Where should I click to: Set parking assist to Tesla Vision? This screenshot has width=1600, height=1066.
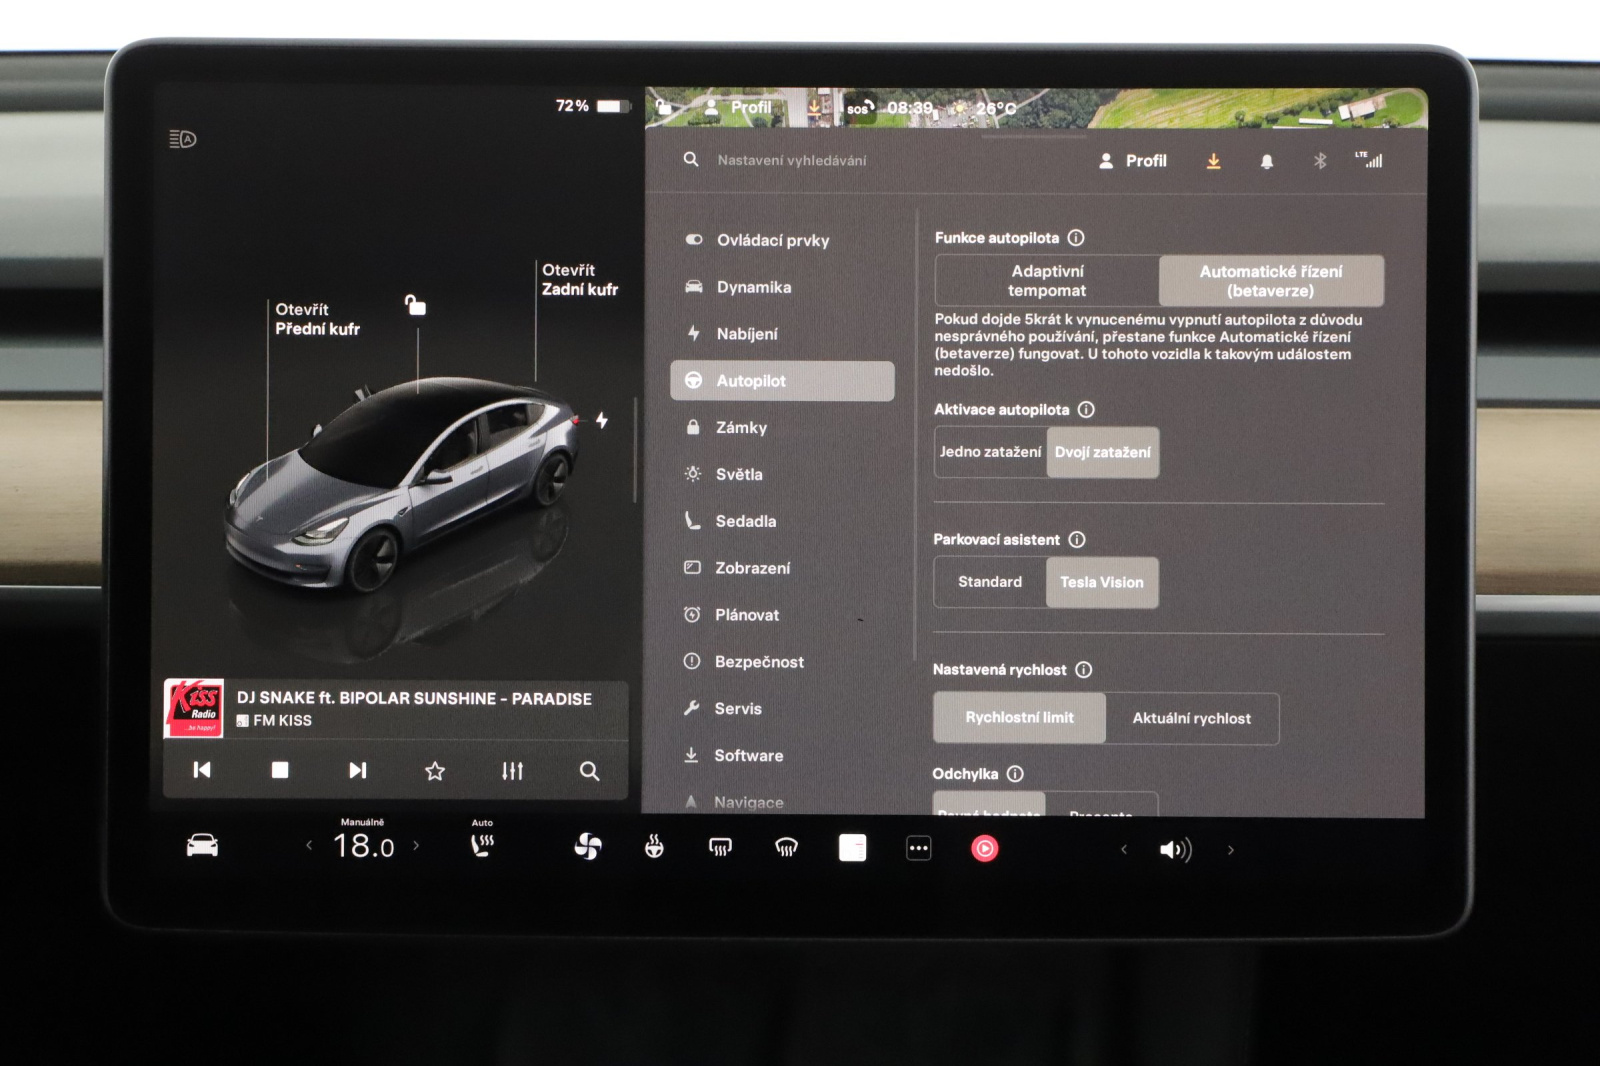coord(1102,582)
